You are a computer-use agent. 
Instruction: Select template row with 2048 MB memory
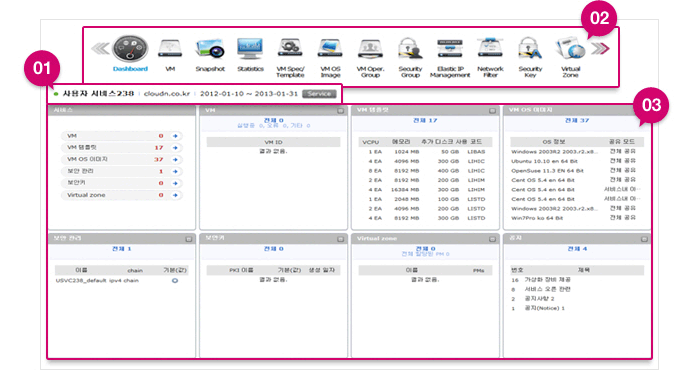pyautogui.click(x=425, y=199)
